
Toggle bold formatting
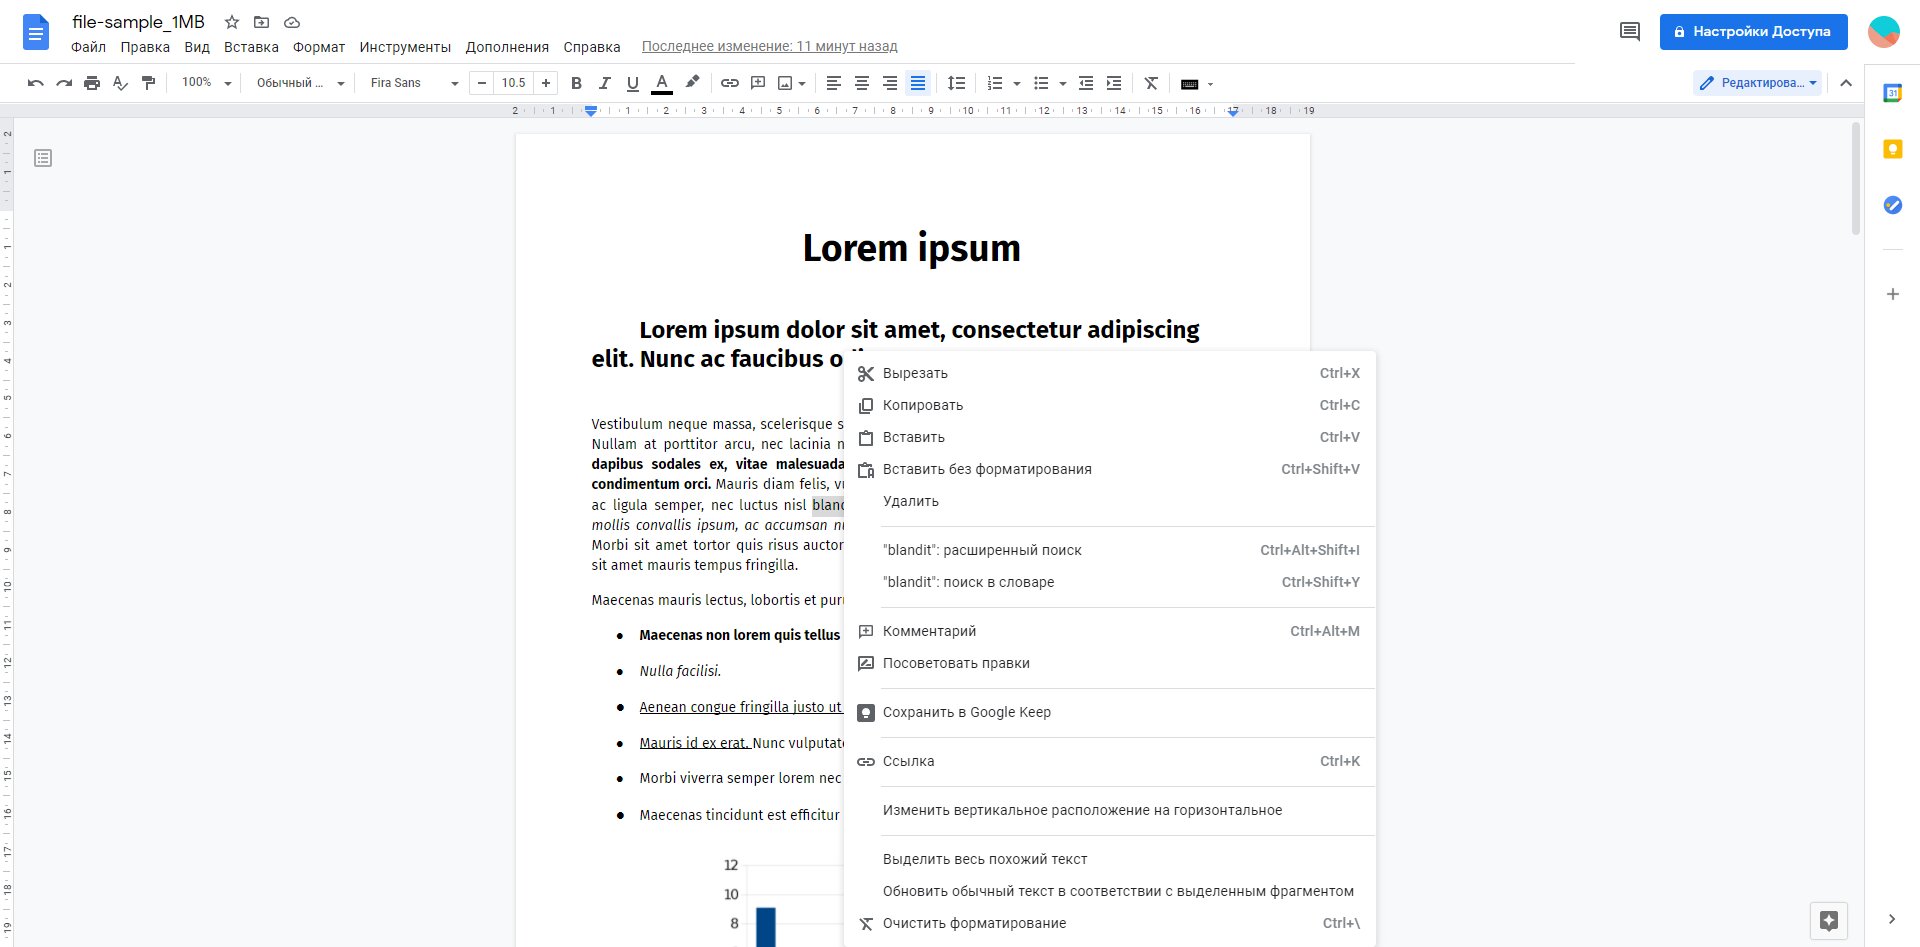pyautogui.click(x=576, y=83)
